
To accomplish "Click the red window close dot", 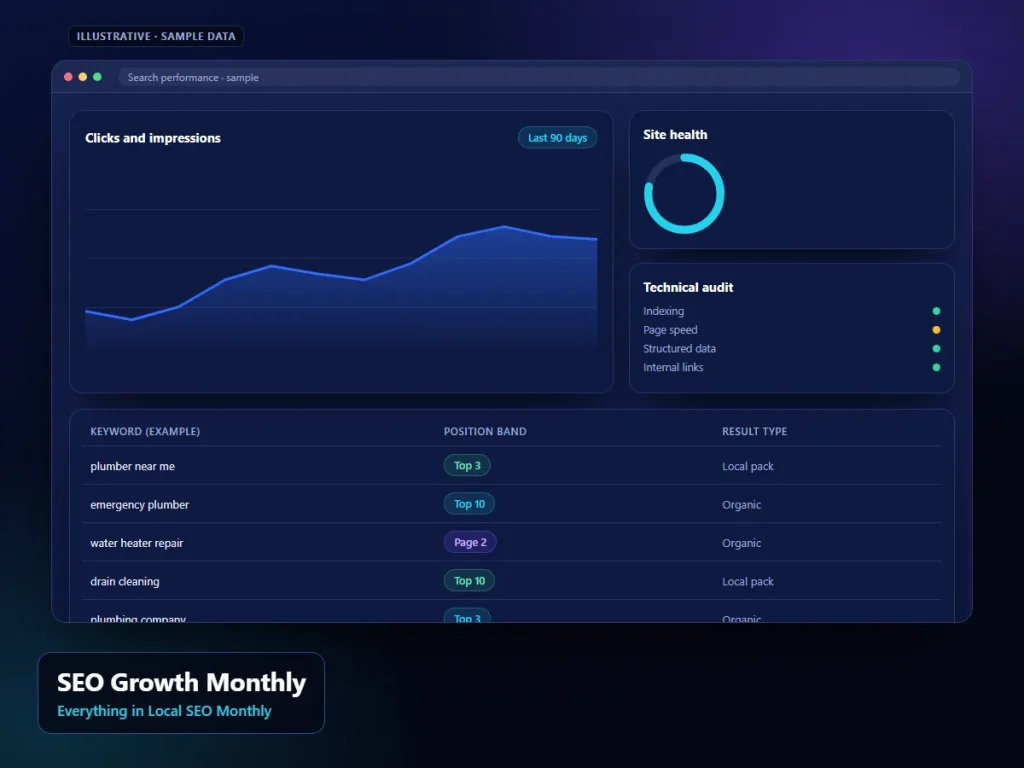I will click(x=68, y=77).
